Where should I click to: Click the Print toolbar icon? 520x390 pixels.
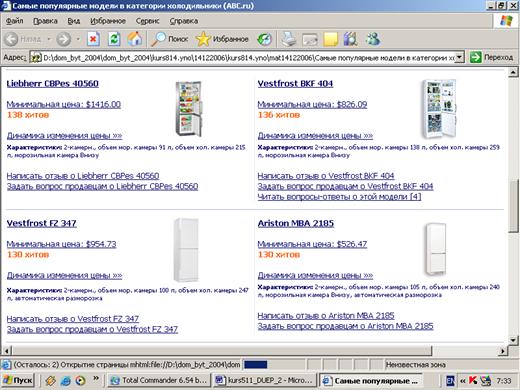point(288,39)
